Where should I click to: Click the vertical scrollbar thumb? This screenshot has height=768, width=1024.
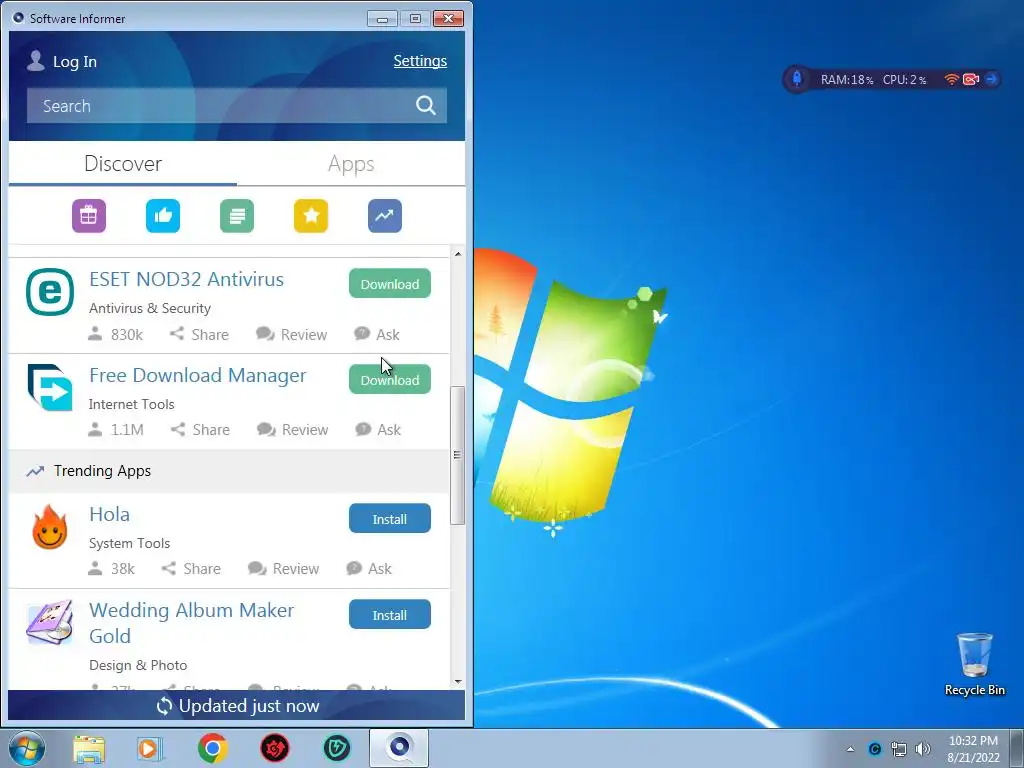458,455
